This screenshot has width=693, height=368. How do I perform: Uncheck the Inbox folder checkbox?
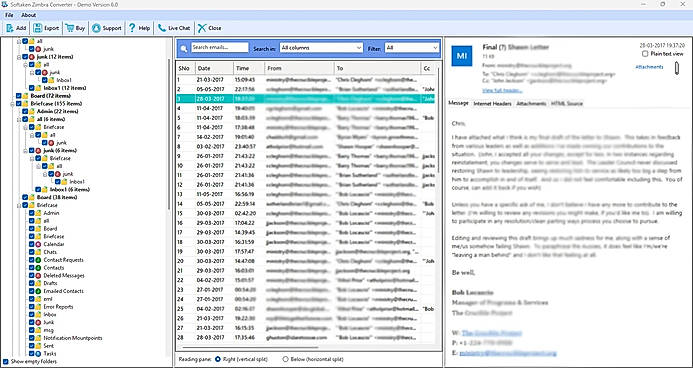pyautogui.click(x=32, y=315)
